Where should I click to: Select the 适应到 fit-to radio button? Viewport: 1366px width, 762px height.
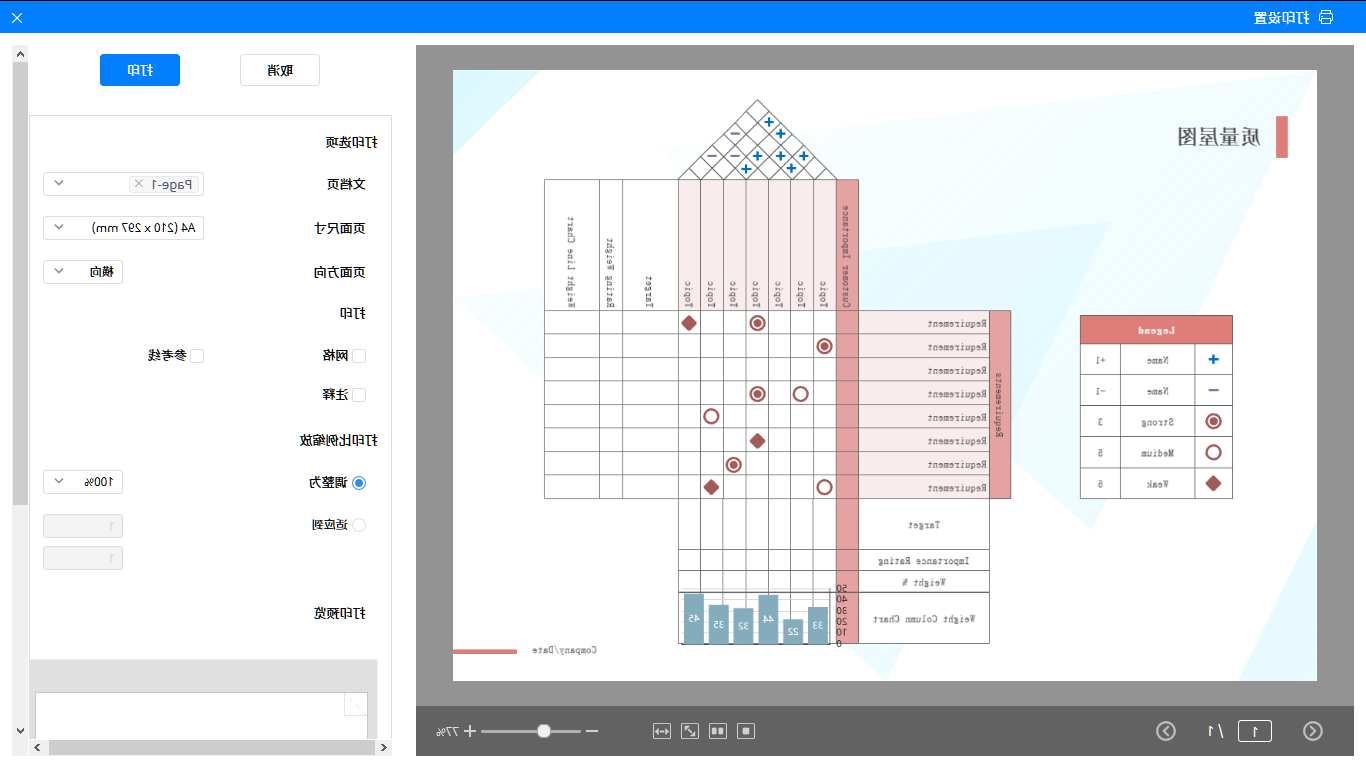tap(359, 524)
